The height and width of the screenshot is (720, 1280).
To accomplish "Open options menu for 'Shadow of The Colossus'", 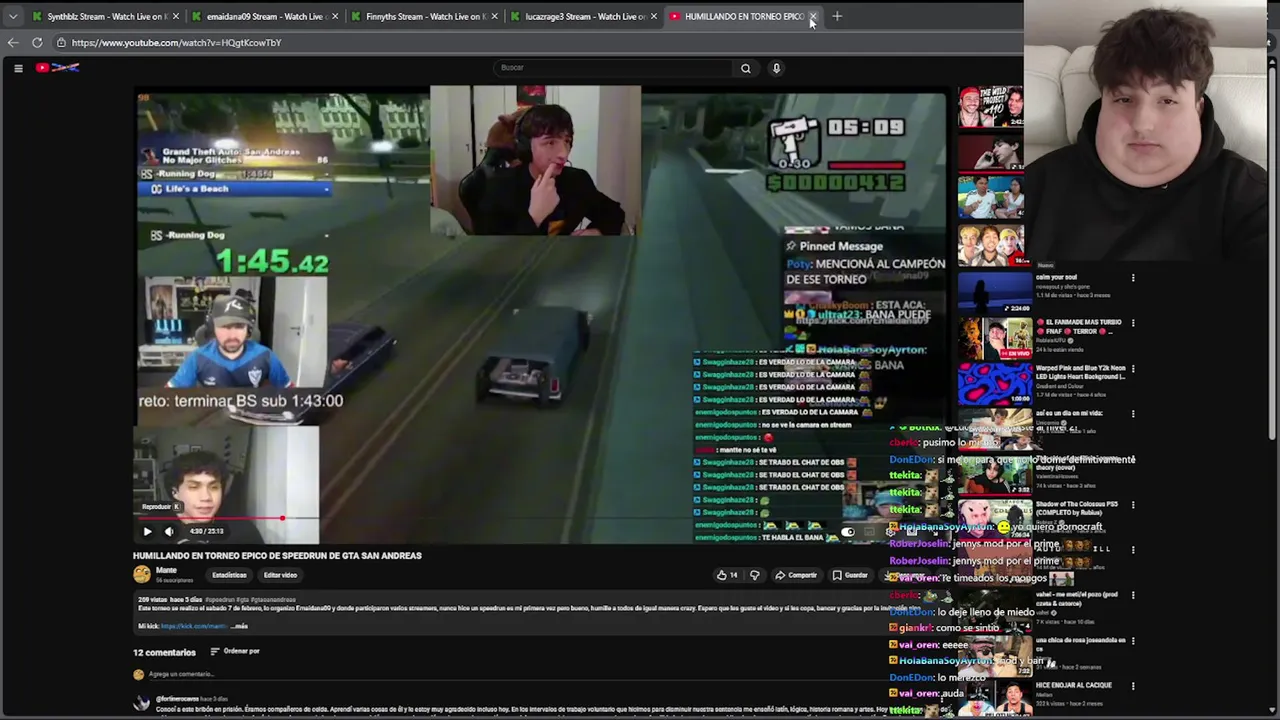I will [x=1133, y=505].
